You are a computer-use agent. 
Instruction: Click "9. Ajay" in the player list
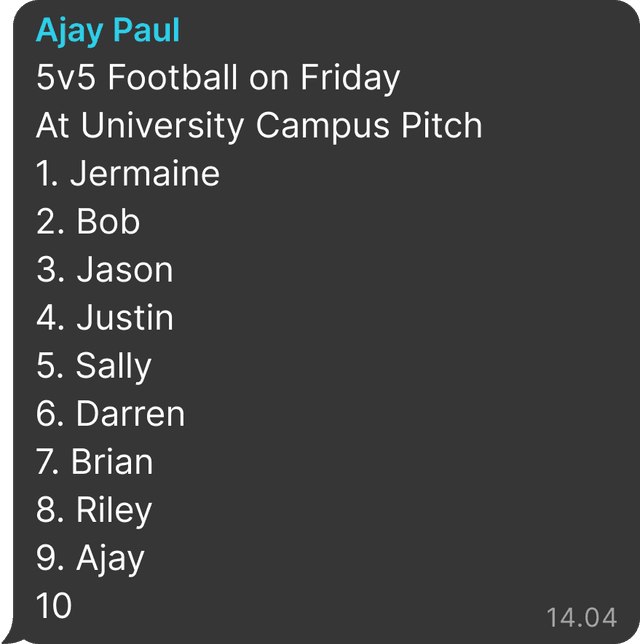(91, 558)
